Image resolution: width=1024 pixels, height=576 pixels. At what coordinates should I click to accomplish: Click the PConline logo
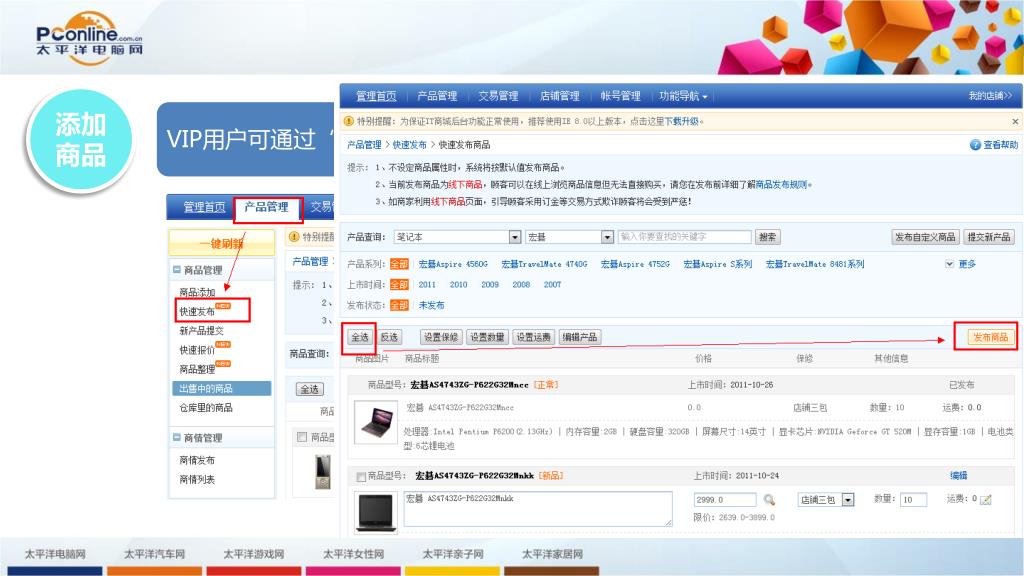pyautogui.click(x=89, y=39)
